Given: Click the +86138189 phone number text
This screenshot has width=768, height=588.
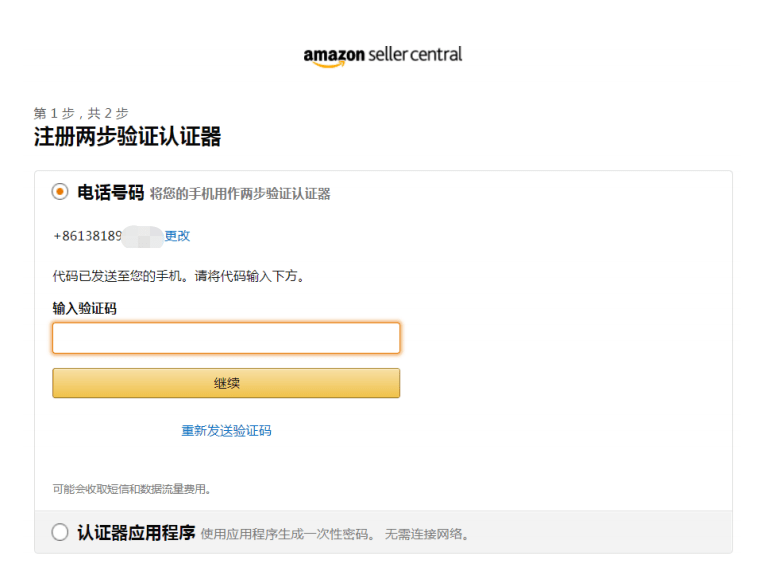Looking at the screenshot, I should (87, 236).
